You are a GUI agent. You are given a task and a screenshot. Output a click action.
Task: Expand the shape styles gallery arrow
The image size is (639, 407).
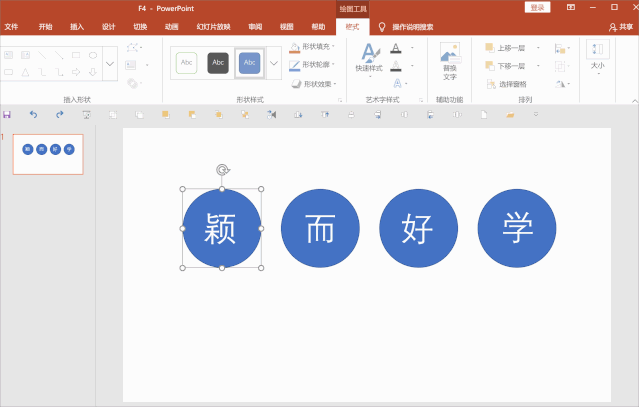[x=274, y=64]
